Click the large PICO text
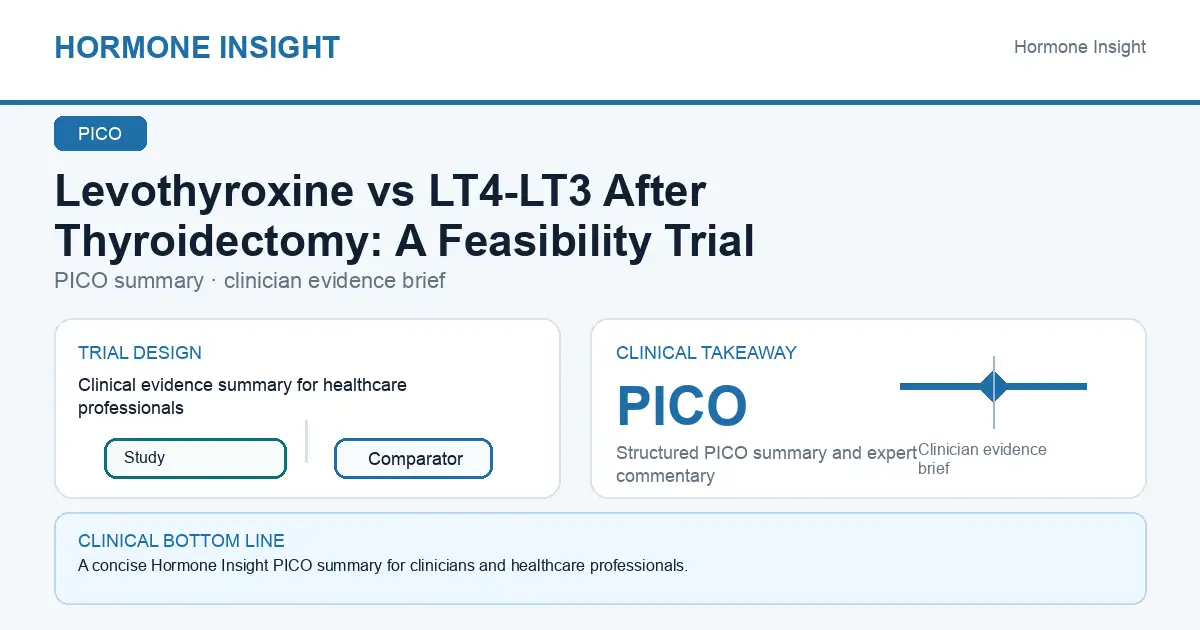 coord(682,406)
